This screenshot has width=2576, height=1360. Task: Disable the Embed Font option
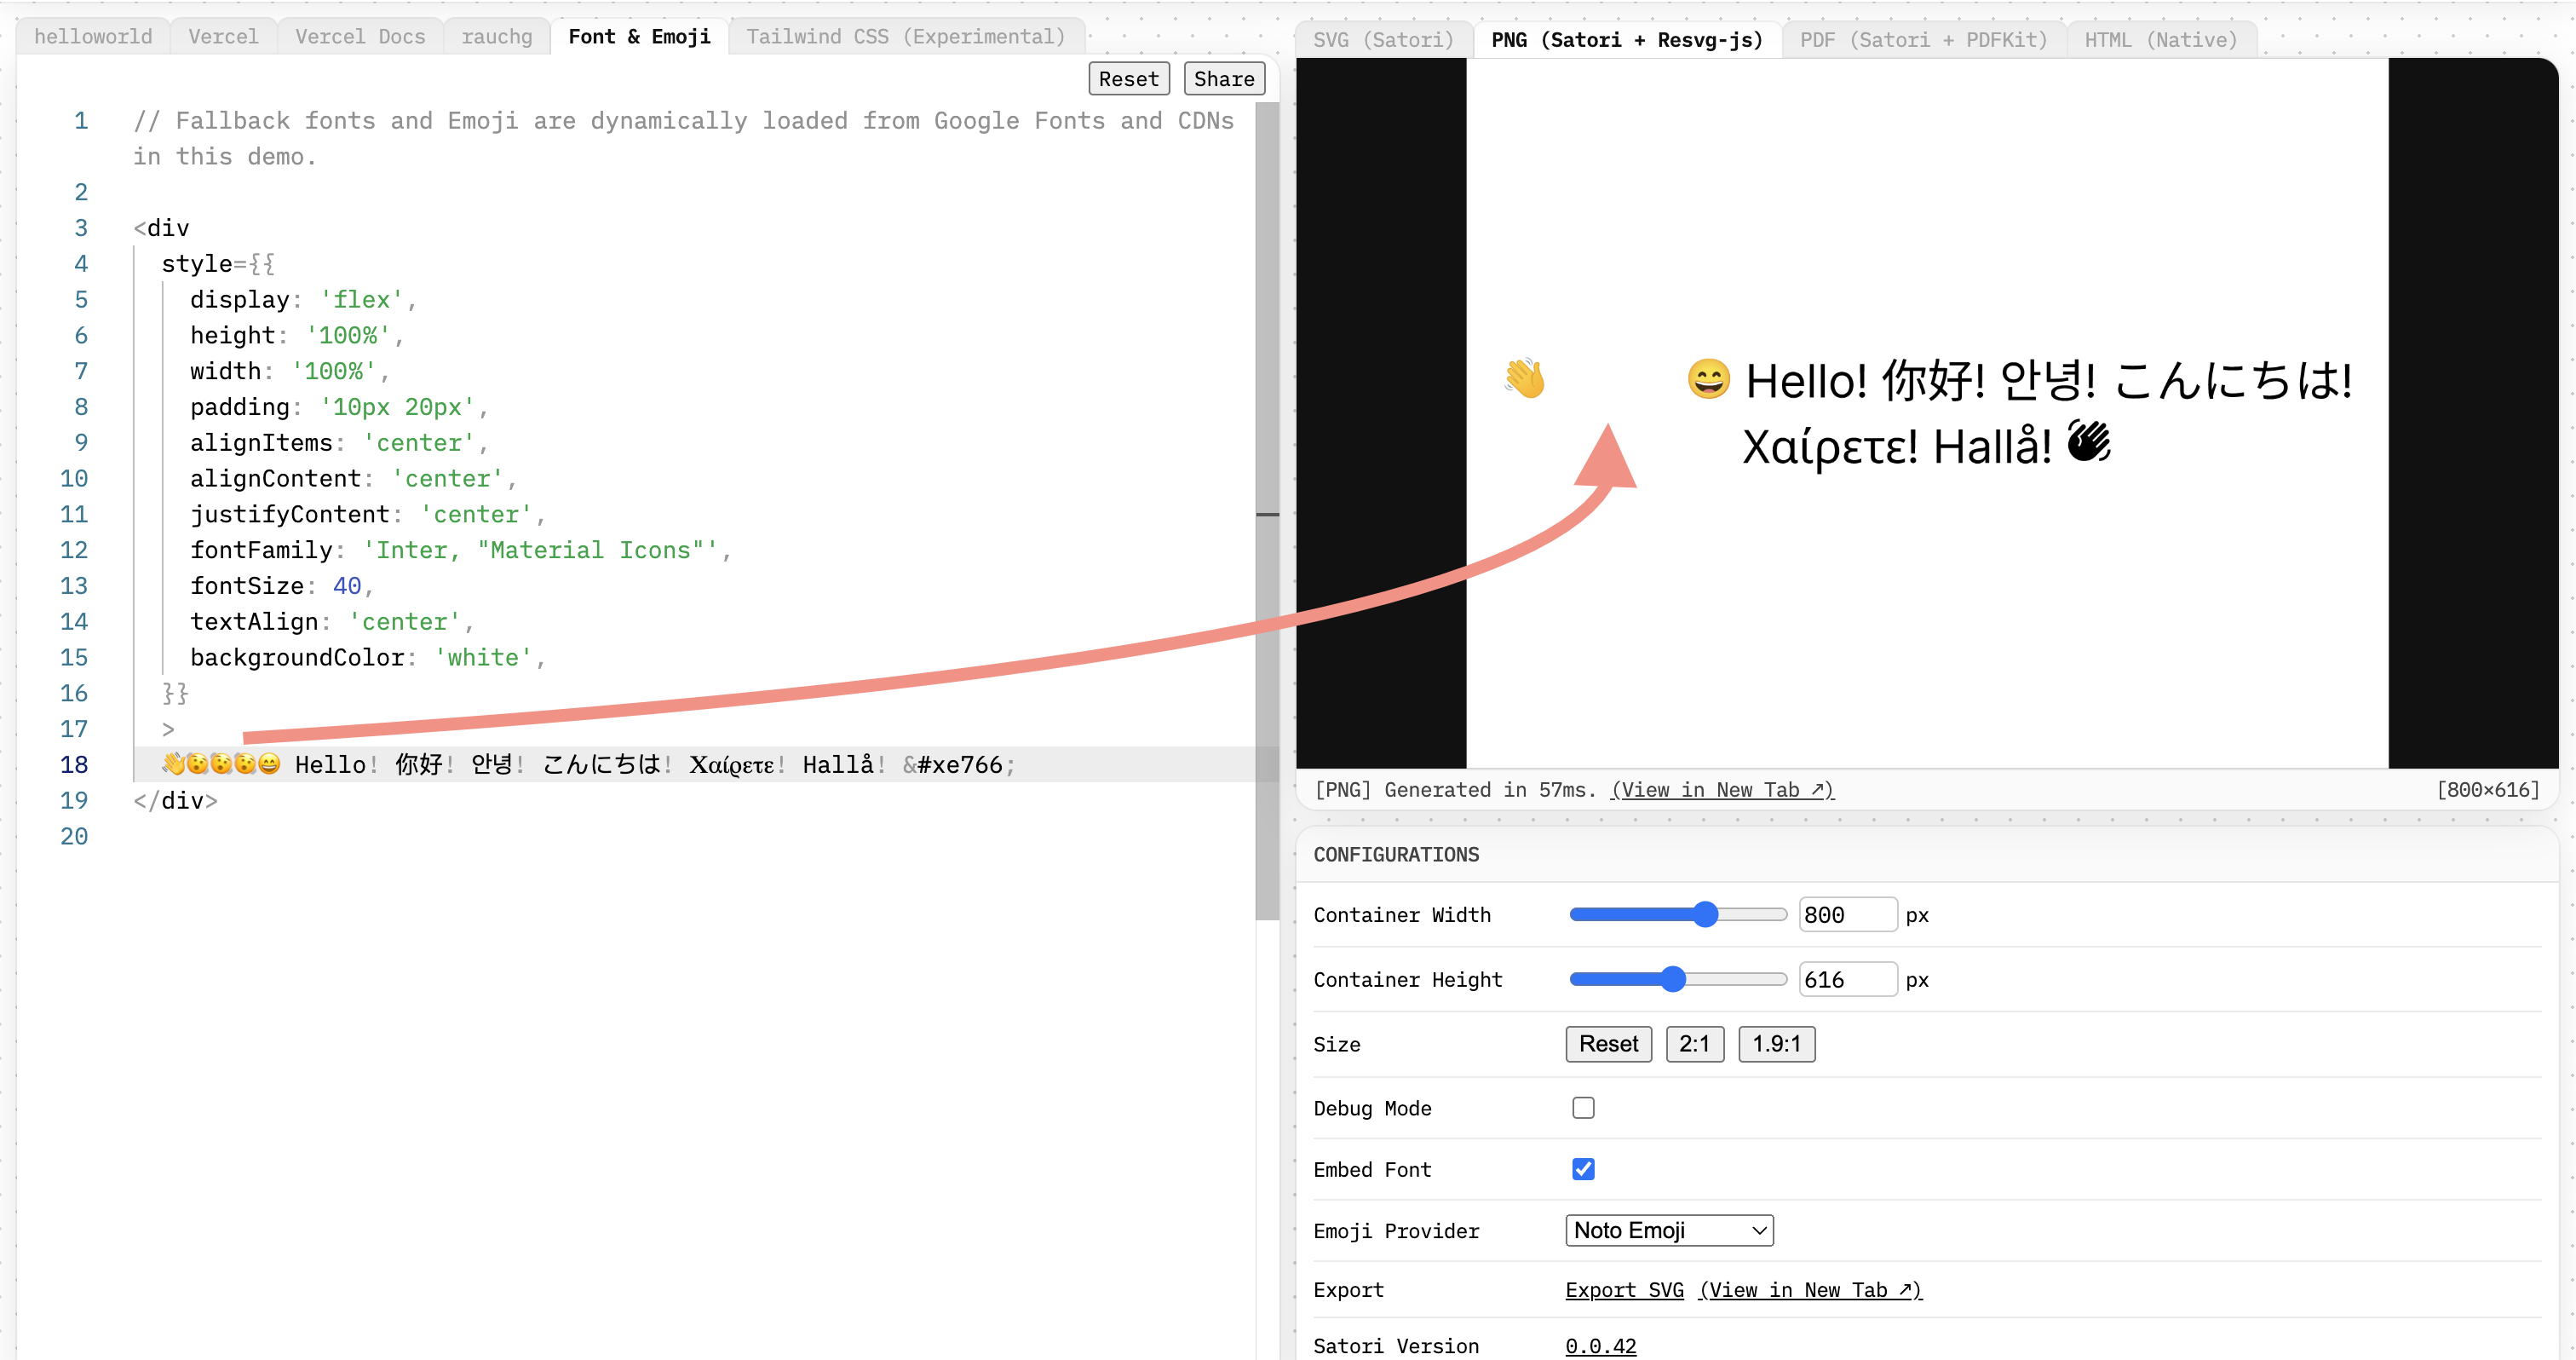click(x=1583, y=1168)
